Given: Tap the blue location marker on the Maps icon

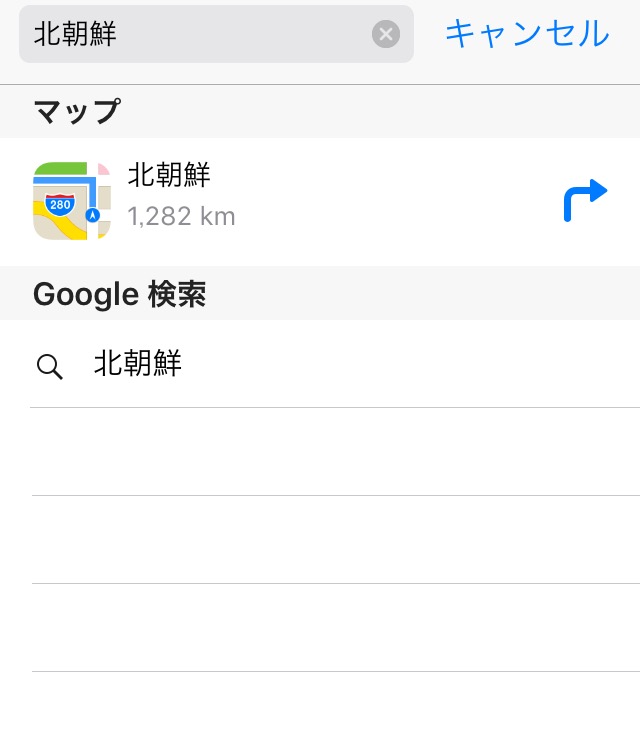Looking at the screenshot, I should (x=93, y=215).
